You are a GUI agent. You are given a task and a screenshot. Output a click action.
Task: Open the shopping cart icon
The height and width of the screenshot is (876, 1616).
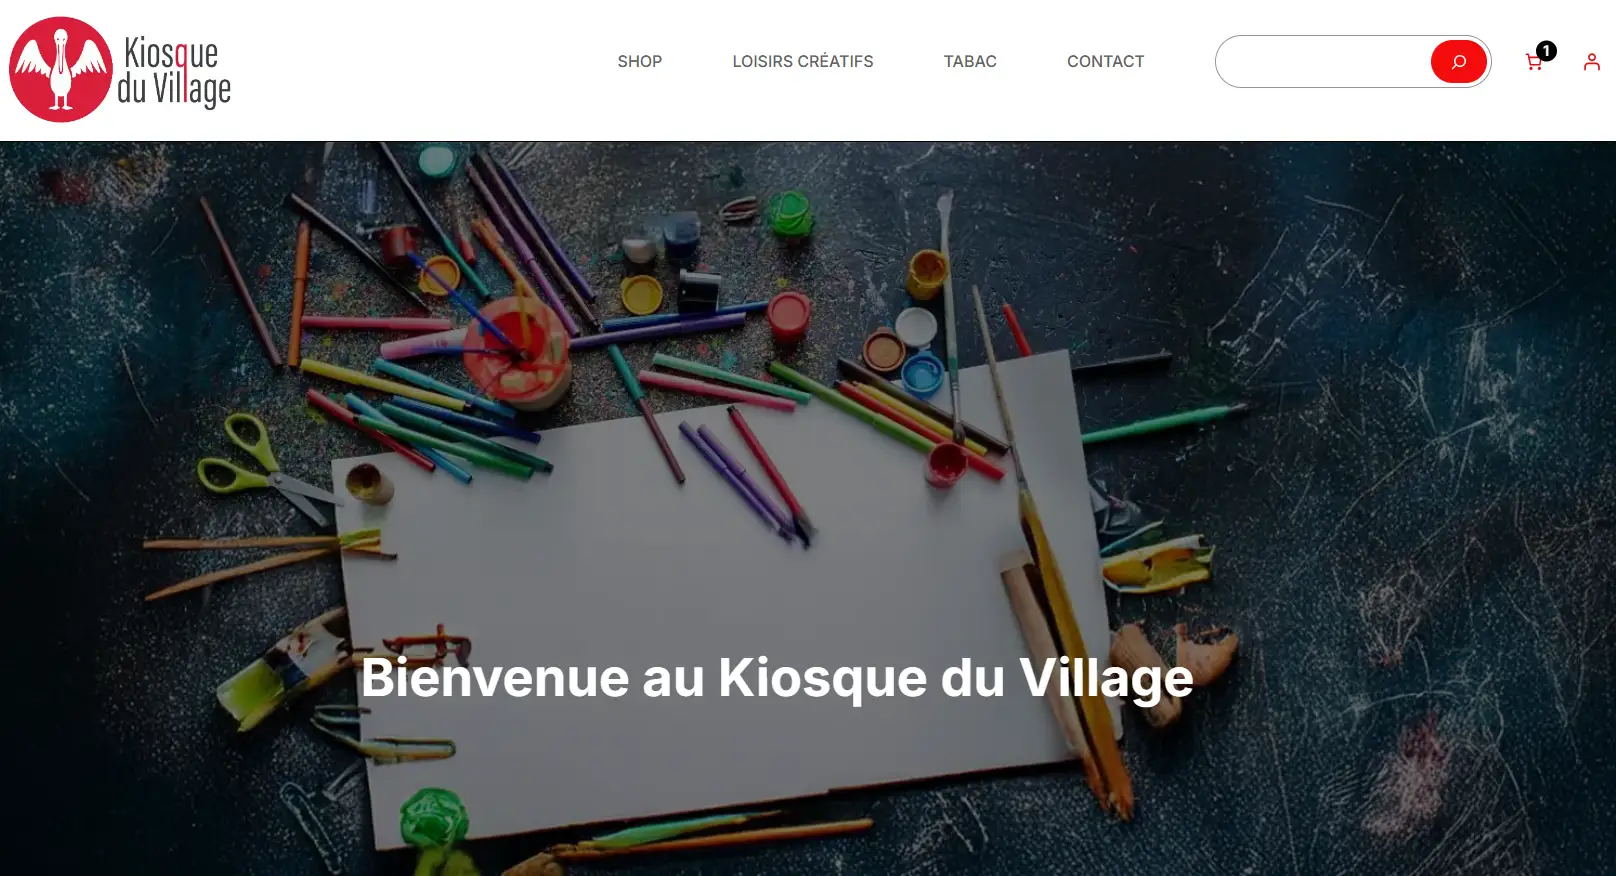[x=1533, y=63]
